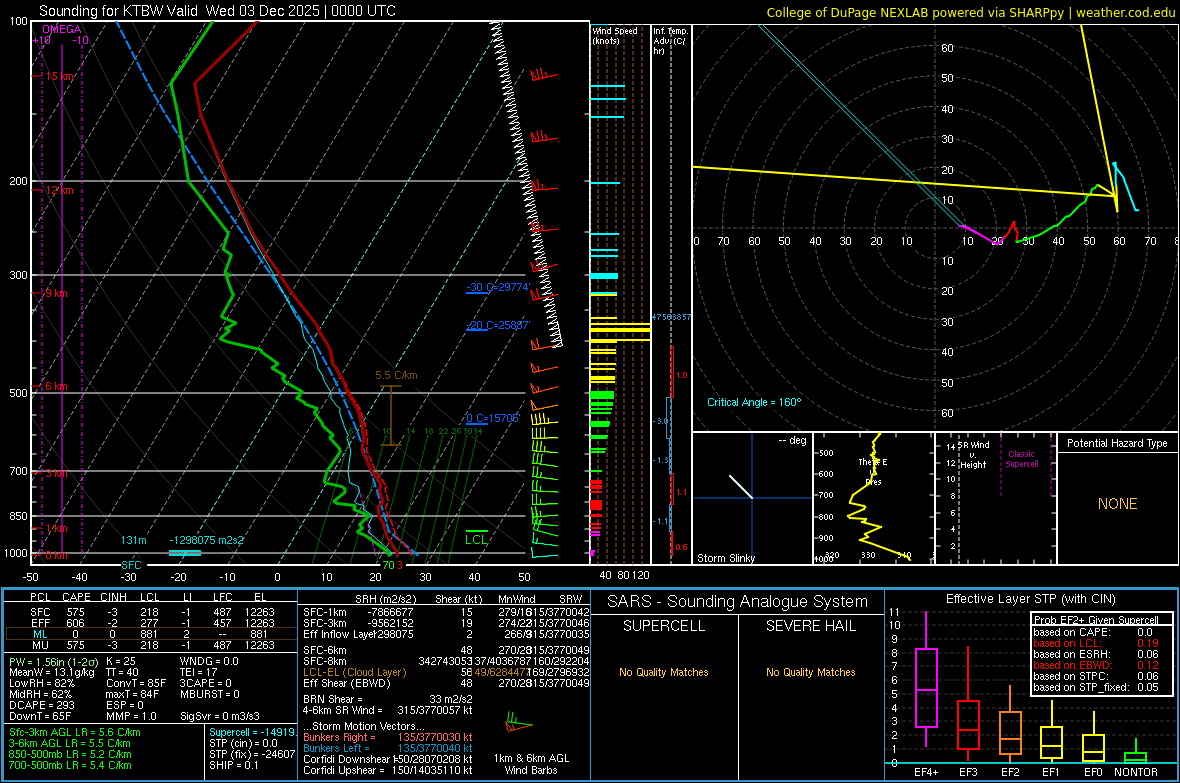Click the based on STP_fixed probability line
This screenshot has height=783, width=1180.
(1096, 687)
